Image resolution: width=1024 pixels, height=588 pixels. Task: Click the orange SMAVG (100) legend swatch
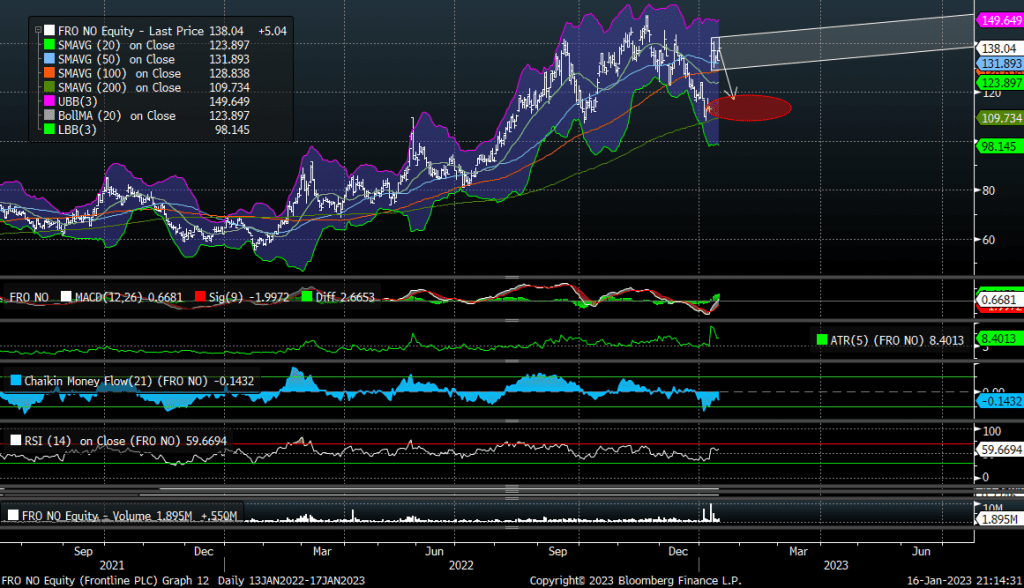tap(49, 73)
